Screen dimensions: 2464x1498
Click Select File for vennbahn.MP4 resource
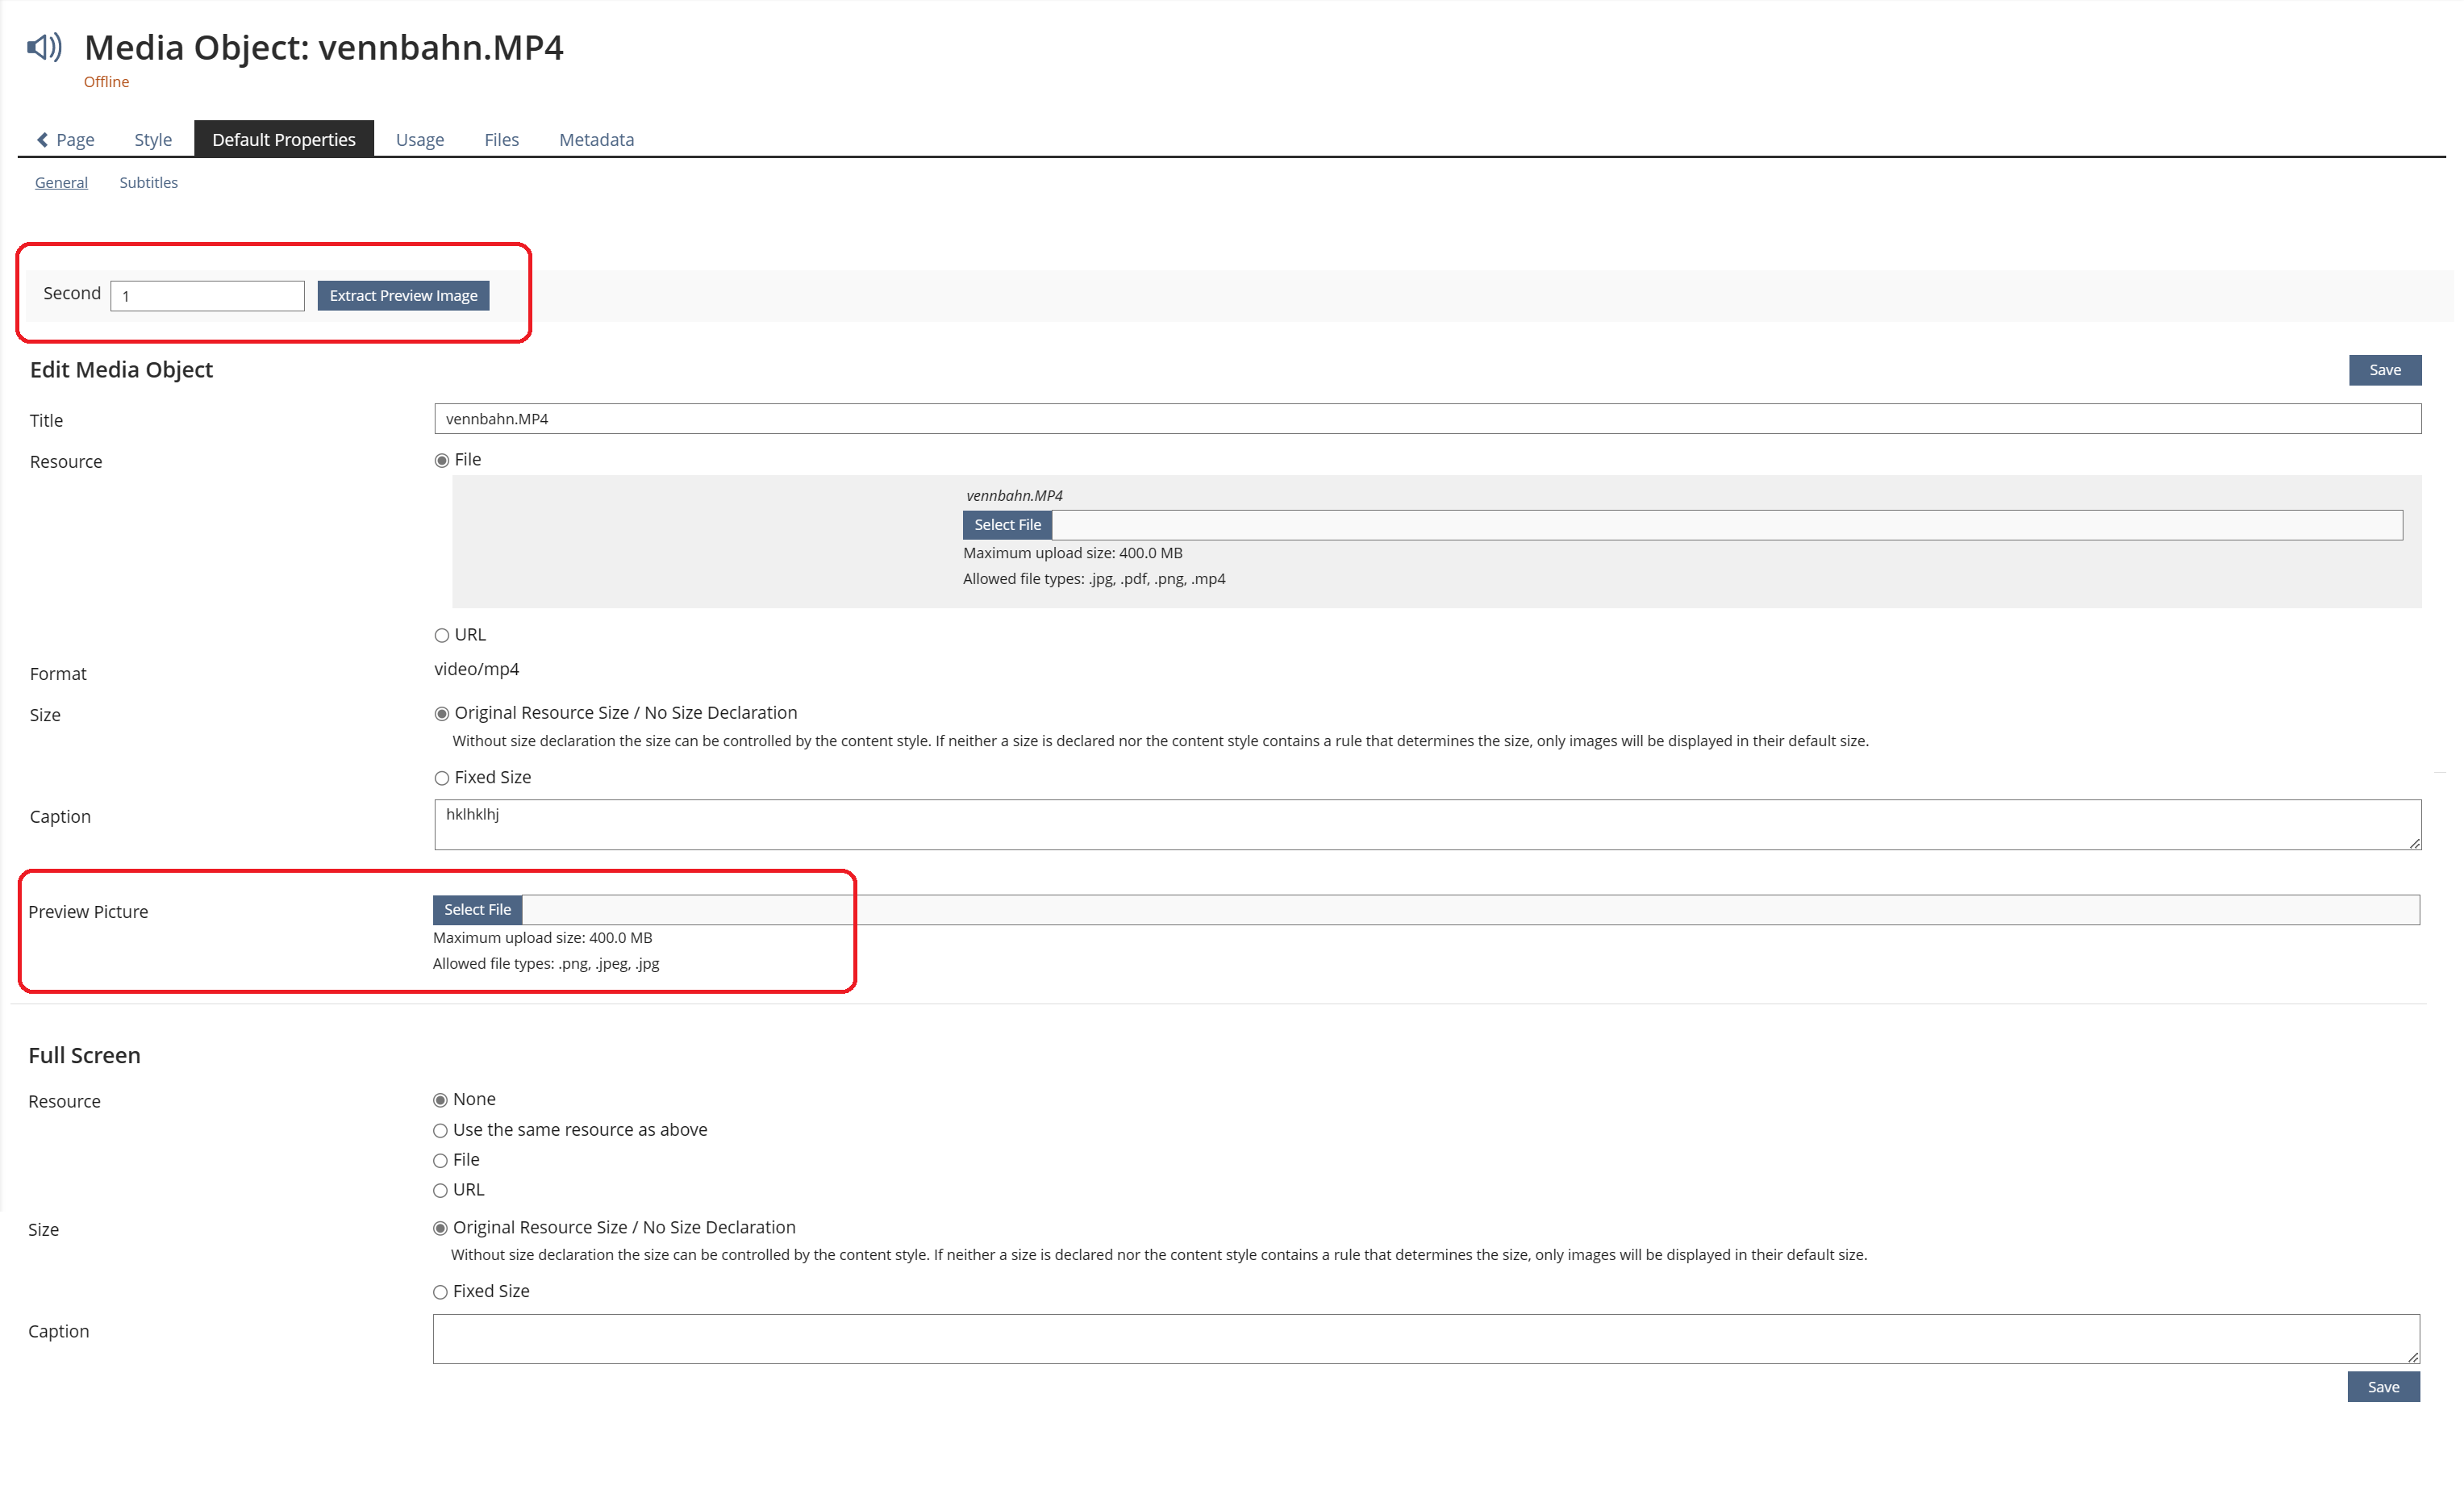point(1007,525)
